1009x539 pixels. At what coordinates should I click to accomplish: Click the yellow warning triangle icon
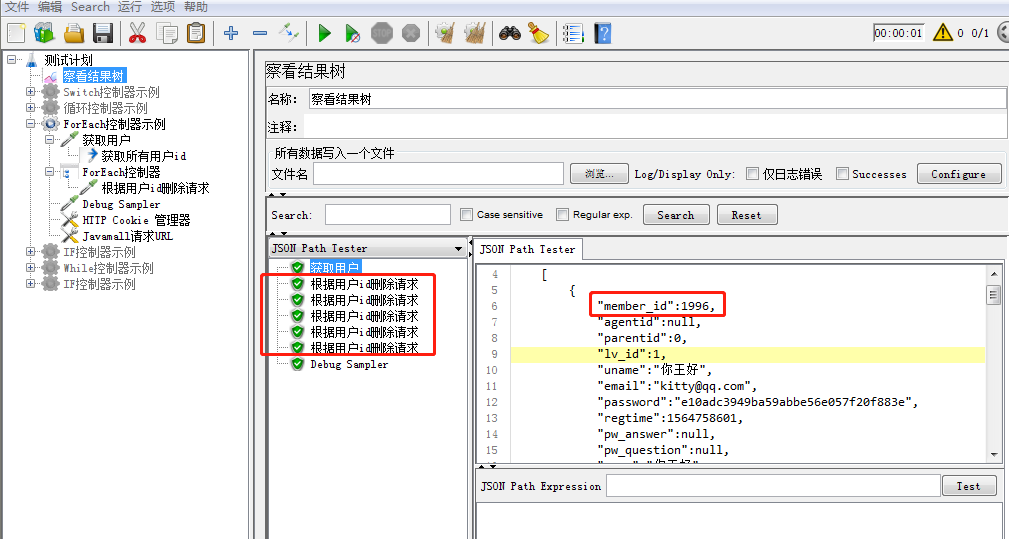[943, 32]
